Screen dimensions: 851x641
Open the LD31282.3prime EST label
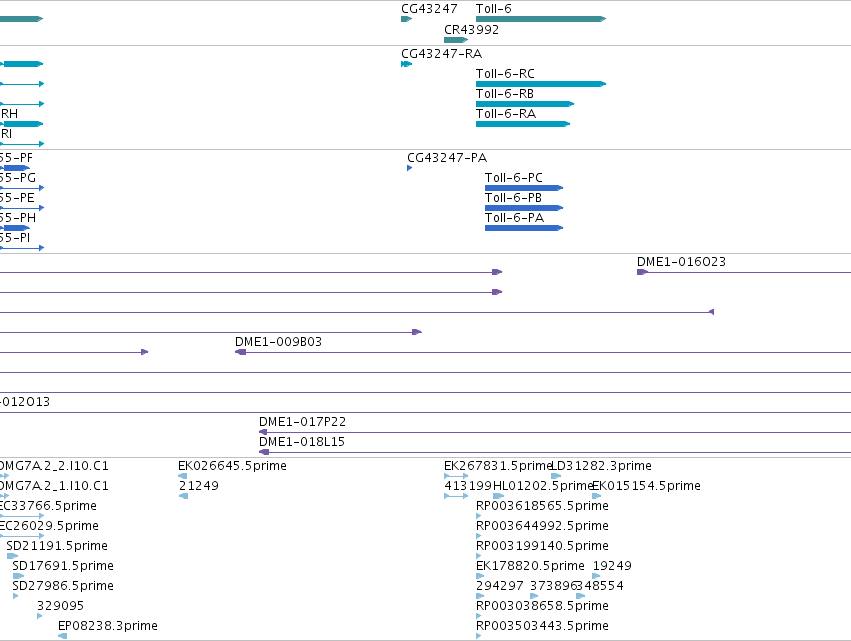[x=601, y=466]
